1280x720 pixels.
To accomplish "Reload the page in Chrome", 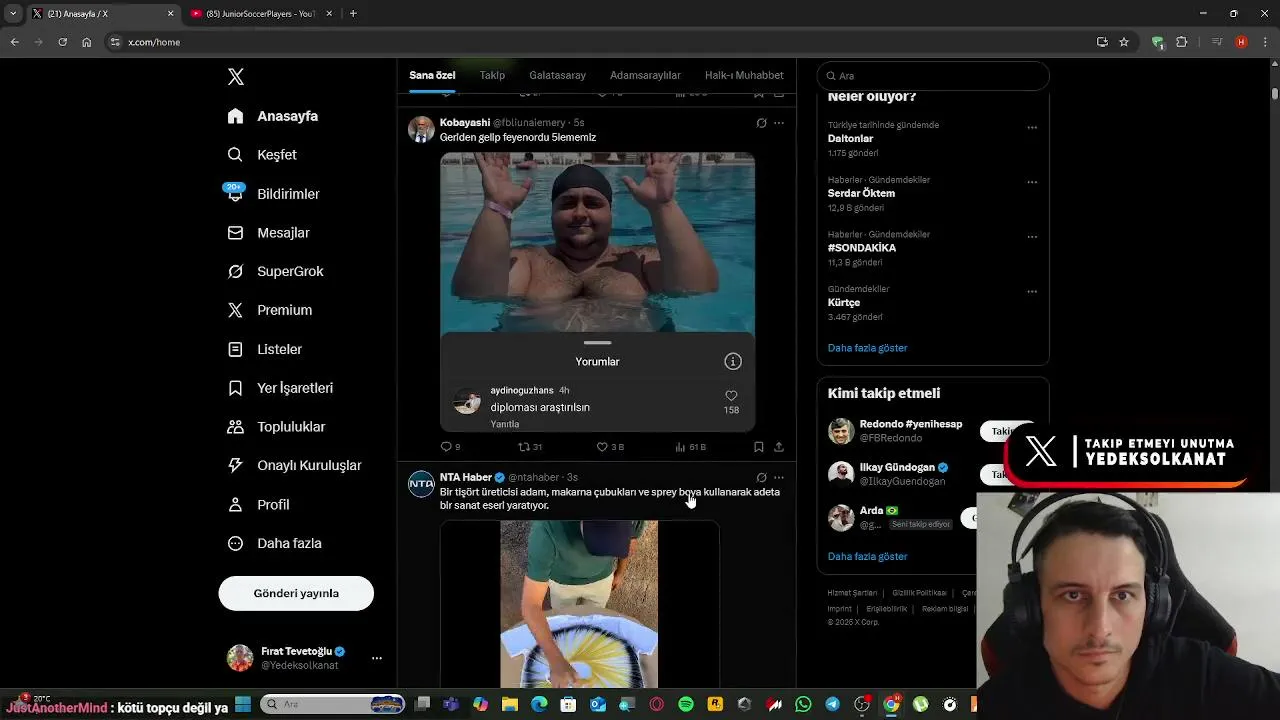I will 62,42.
